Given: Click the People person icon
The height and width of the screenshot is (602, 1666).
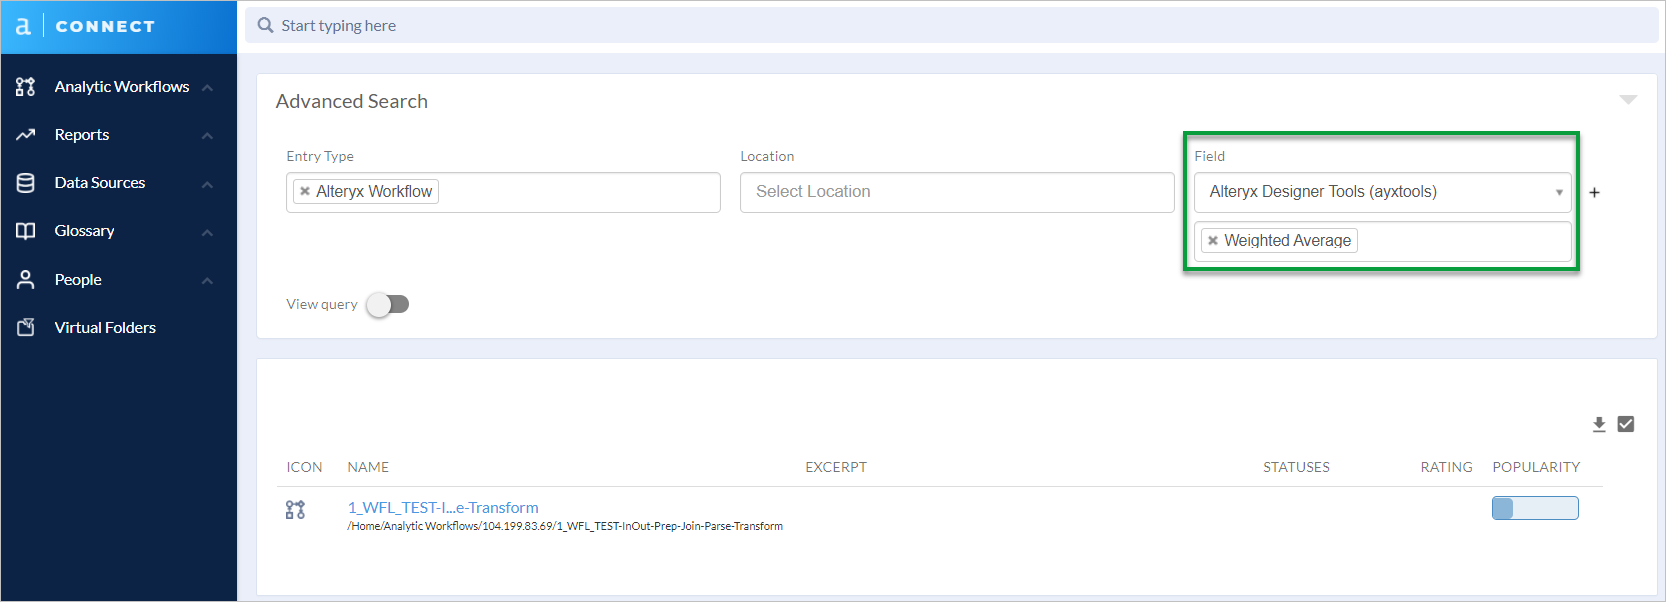Looking at the screenshot, I should coord(26,279).
